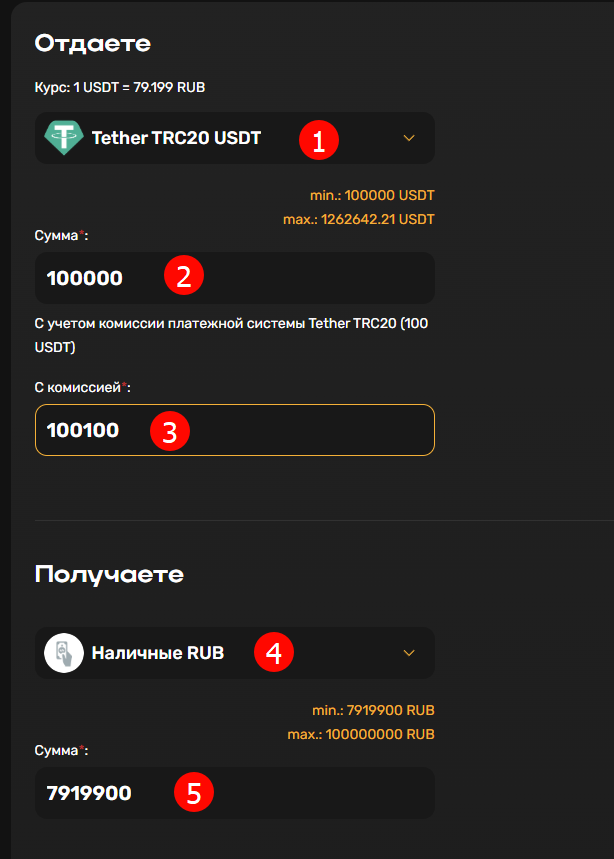Click the Получаете section heading
This screenshot has width=614, height=859.
pos(109,575)
